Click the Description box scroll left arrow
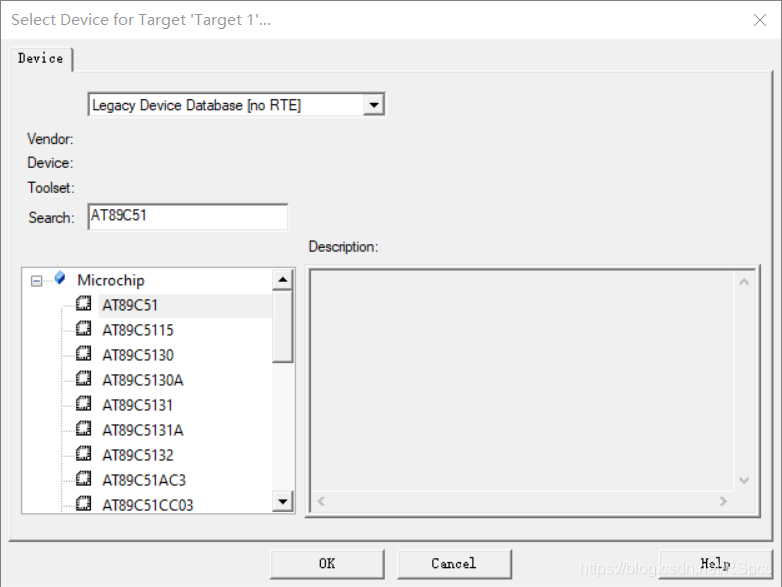 (x=321, y=501)
